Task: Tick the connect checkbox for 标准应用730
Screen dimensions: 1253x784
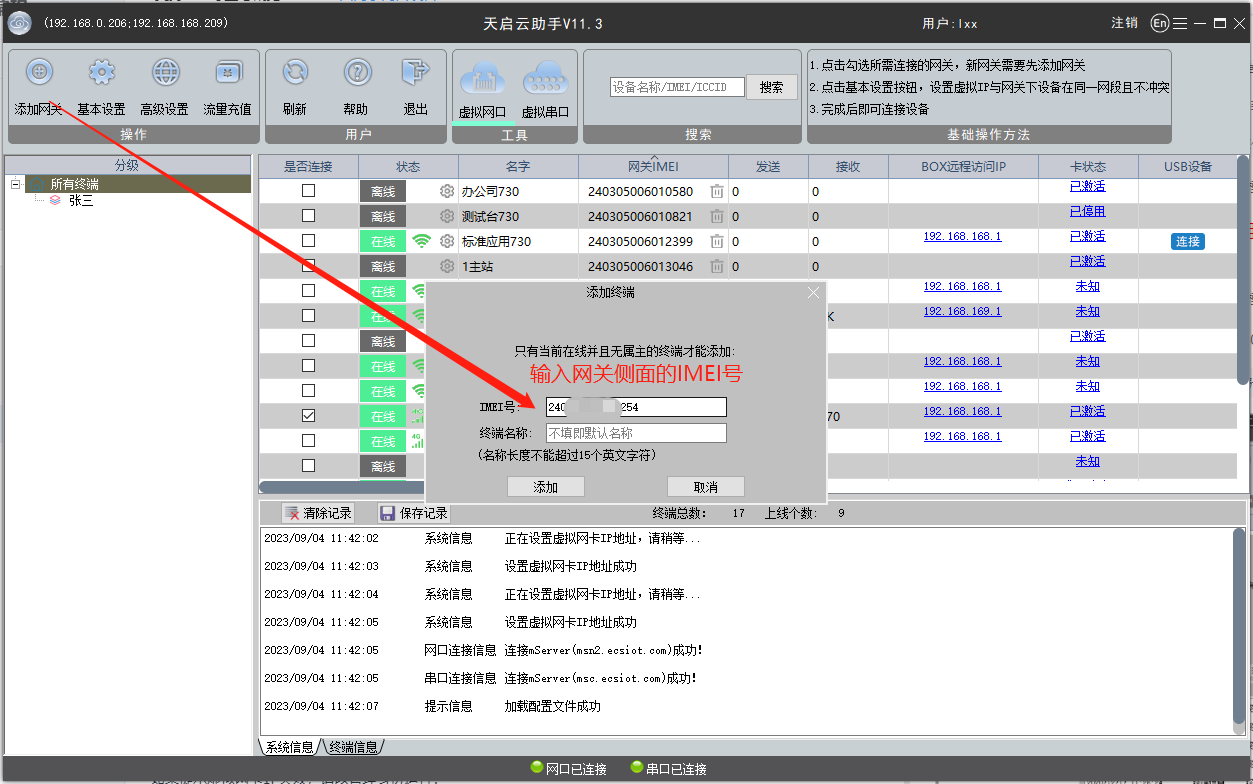Action: point(308,240)
